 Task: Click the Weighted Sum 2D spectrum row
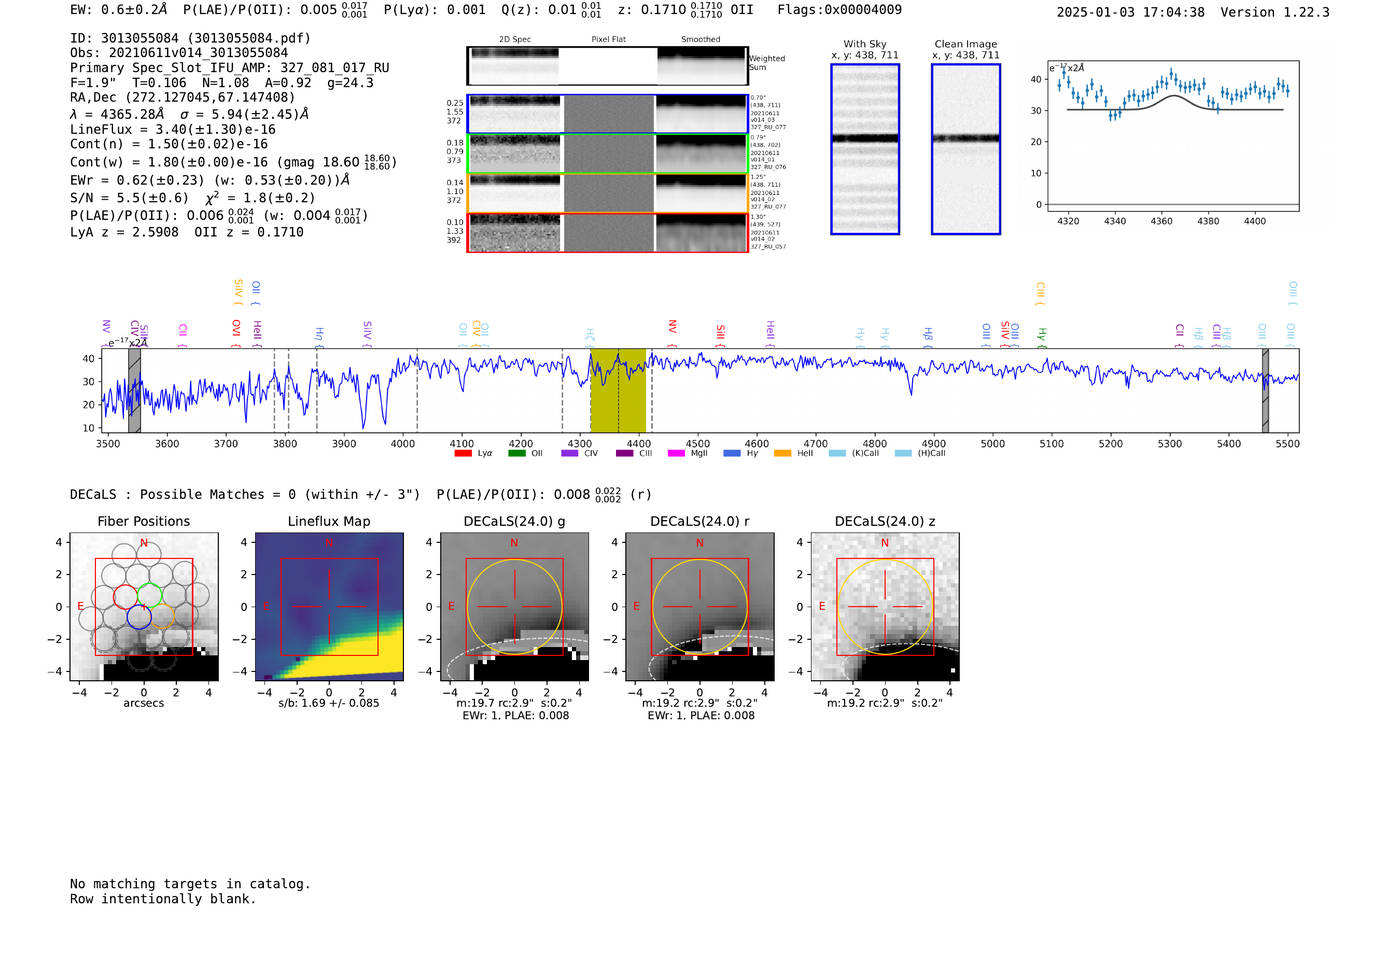[x=607, y=66]
